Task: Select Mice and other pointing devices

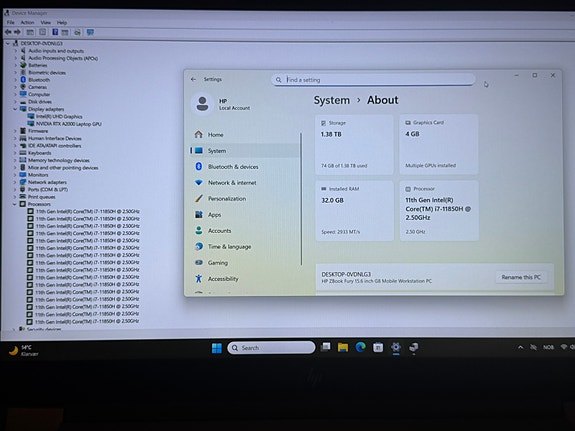Action: tap(63, 168)
